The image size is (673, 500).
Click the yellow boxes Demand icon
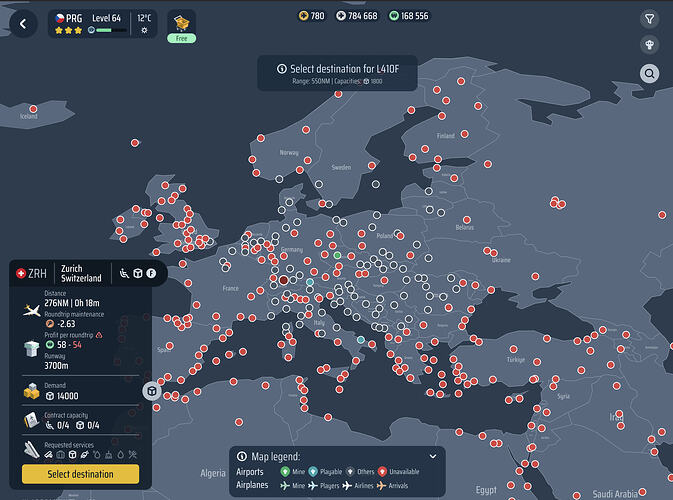[32, 391]
